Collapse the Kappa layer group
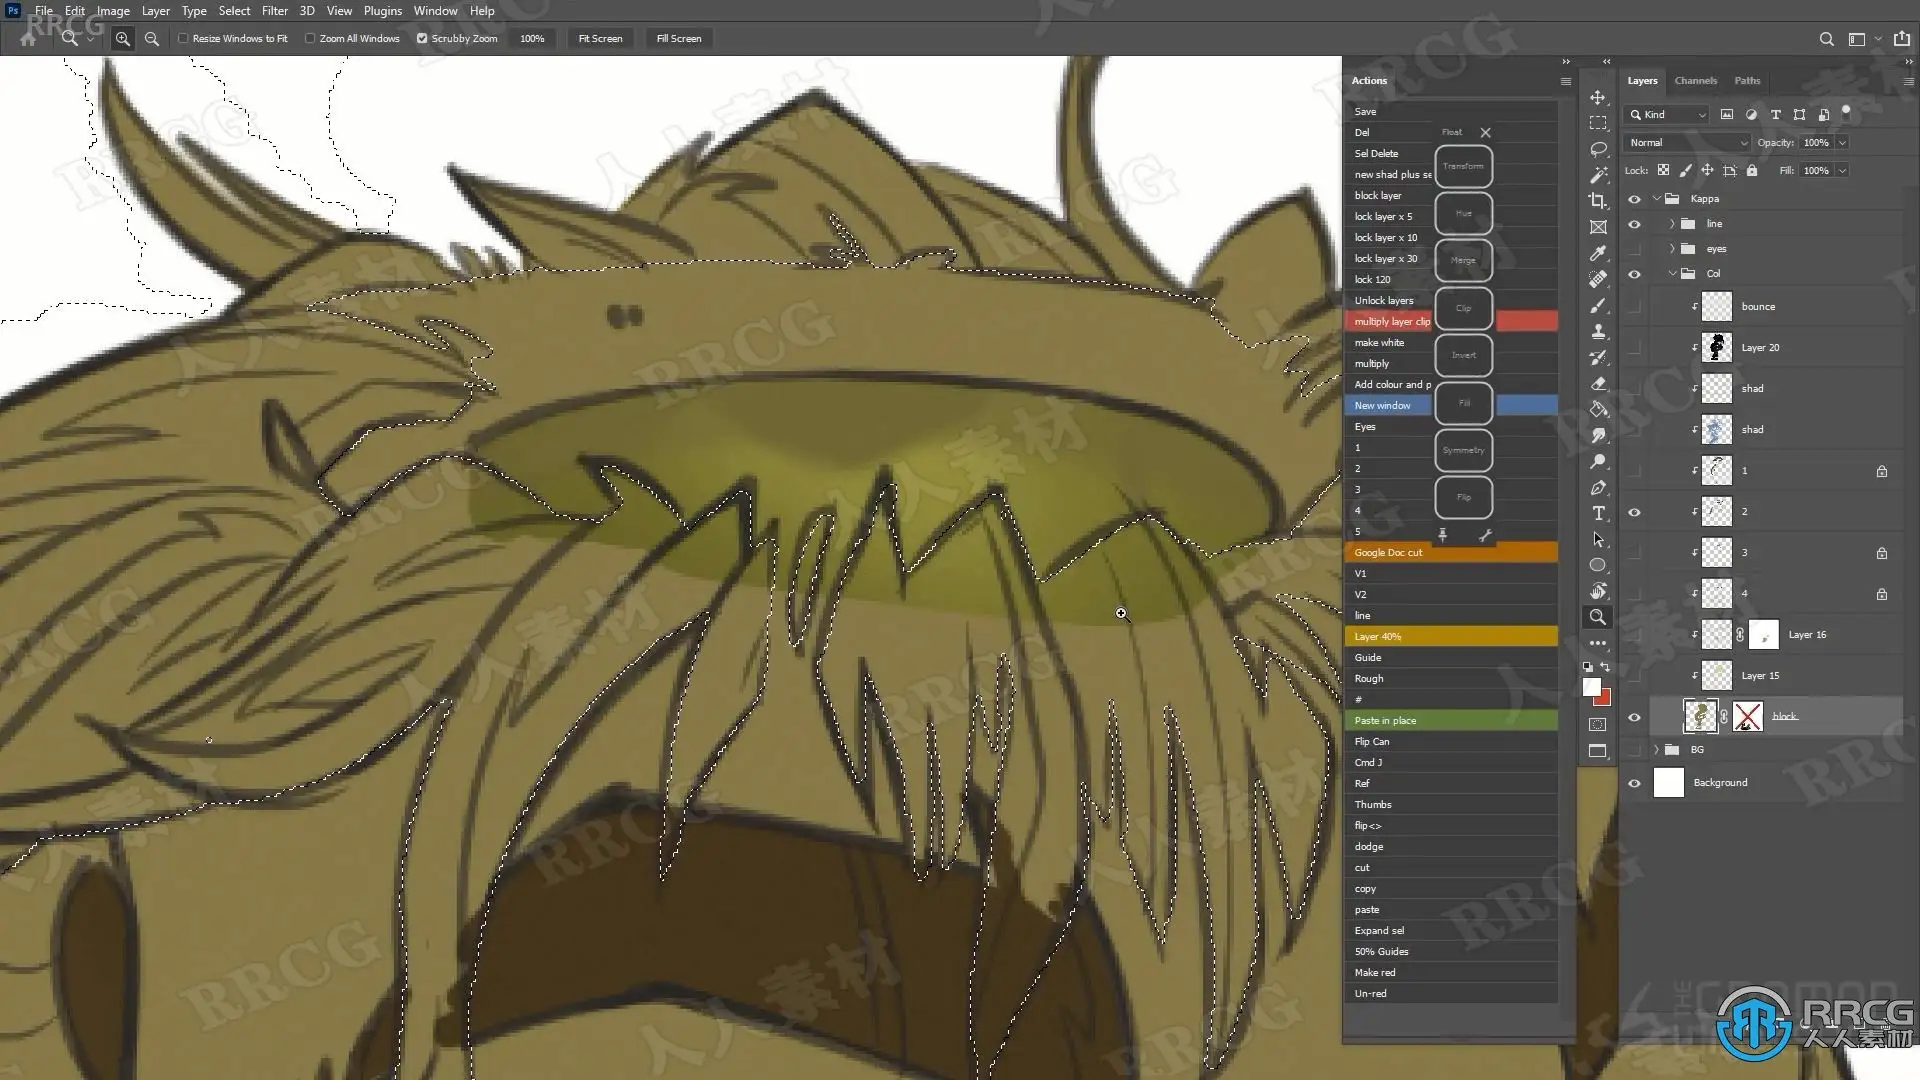The image size is (1920, 1080). click(x=1656, y=199)
